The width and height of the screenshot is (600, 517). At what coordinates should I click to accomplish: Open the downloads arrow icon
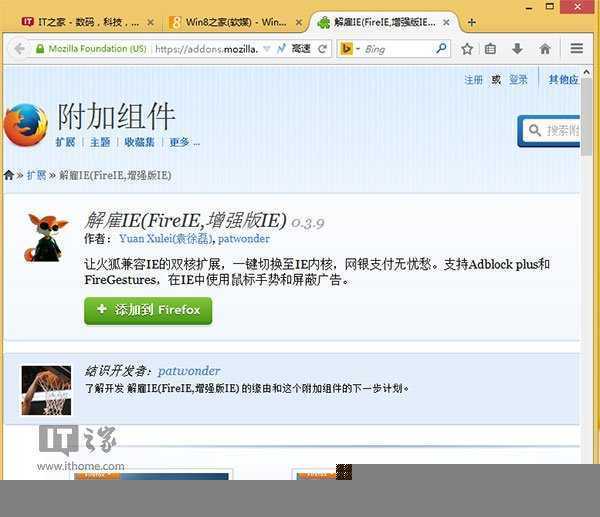[x=517, y=49]
